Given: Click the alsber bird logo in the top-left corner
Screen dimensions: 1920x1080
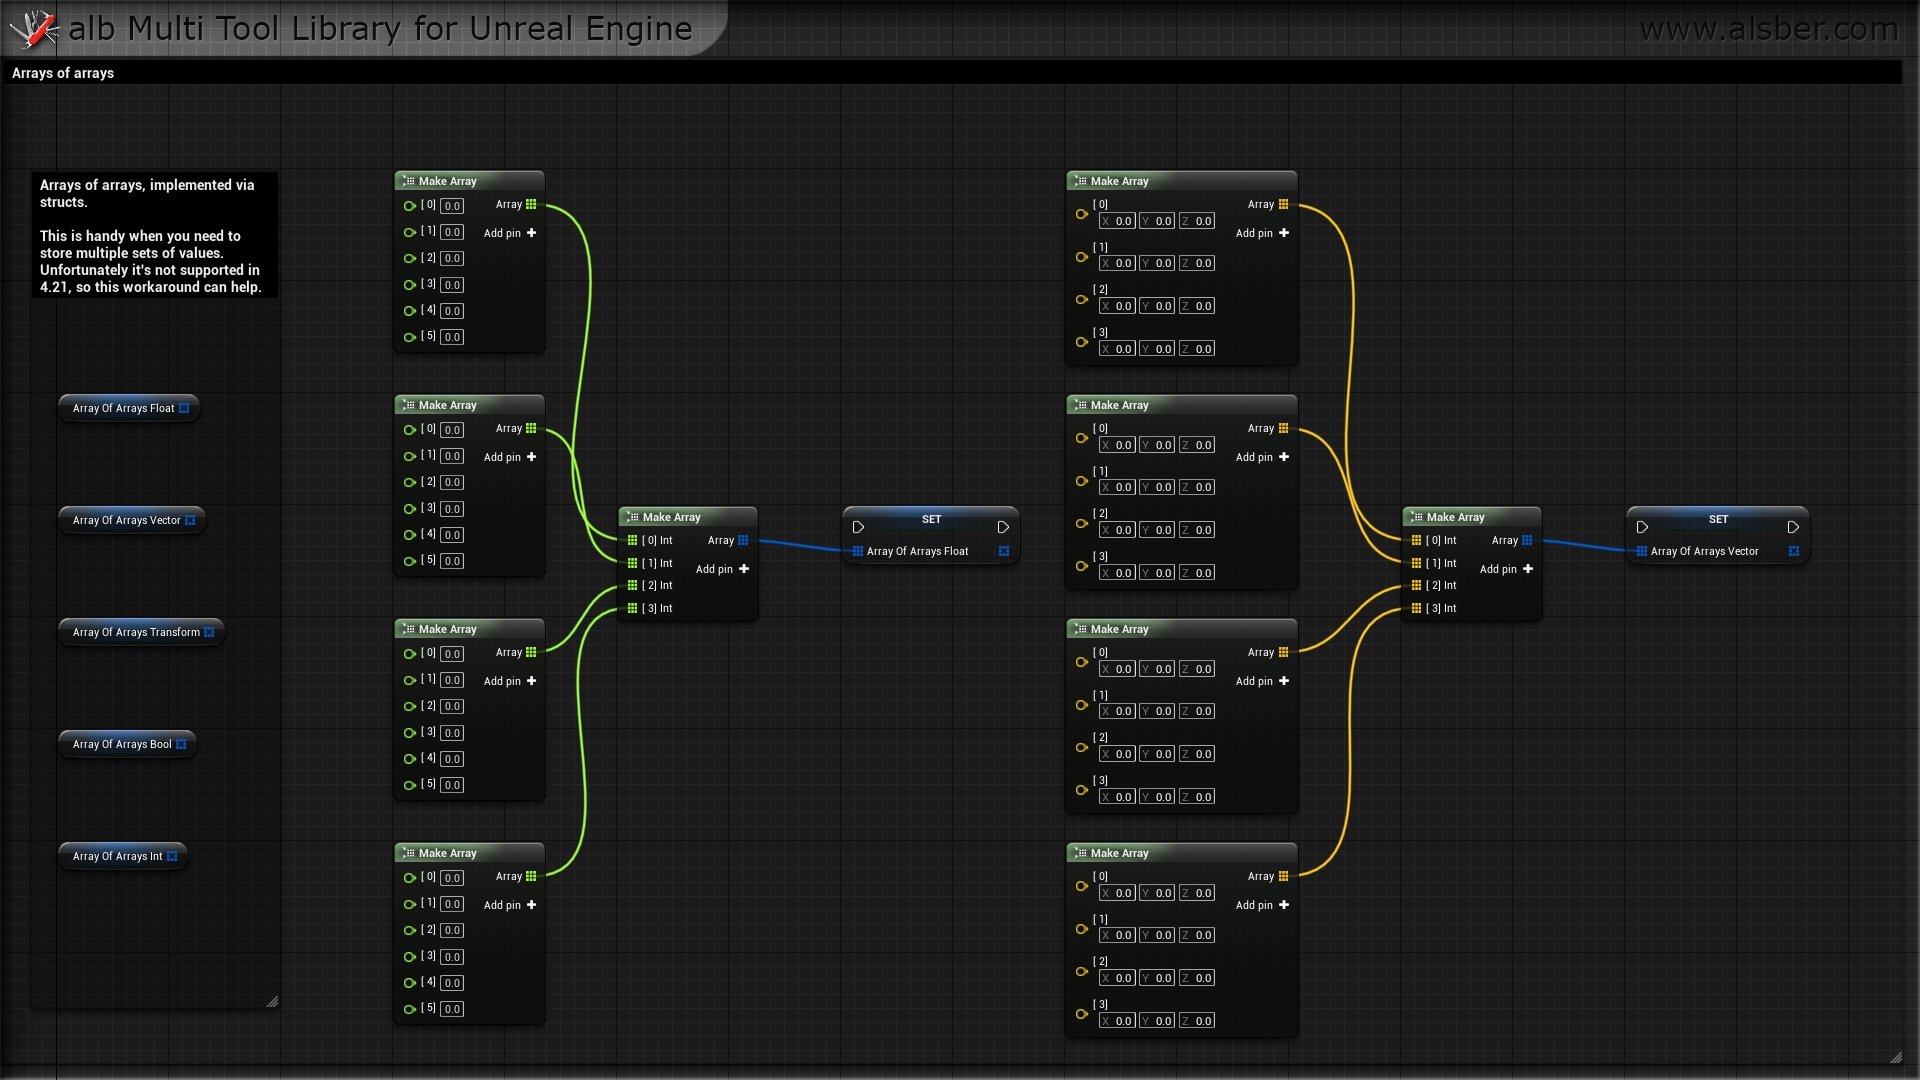Looking at the screenshot, I should tap(35, 28).
